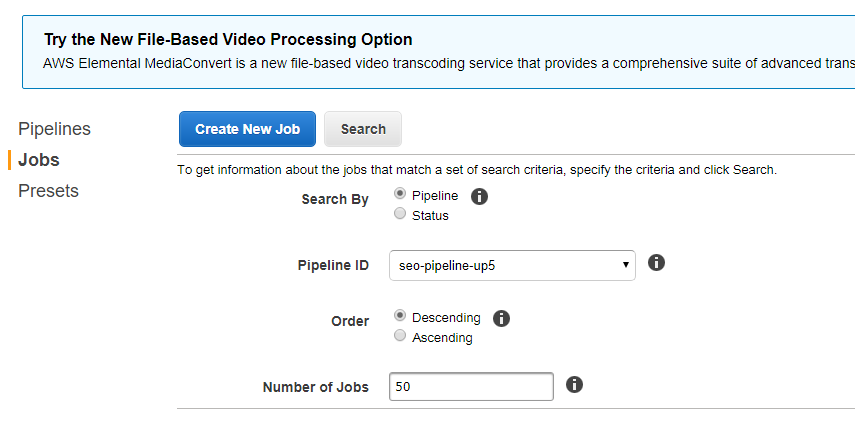Image resolution: width=855 pixels, height=425 pixels.
Task: Click the Pipeline ID label text
Action: tap(333, 266)
